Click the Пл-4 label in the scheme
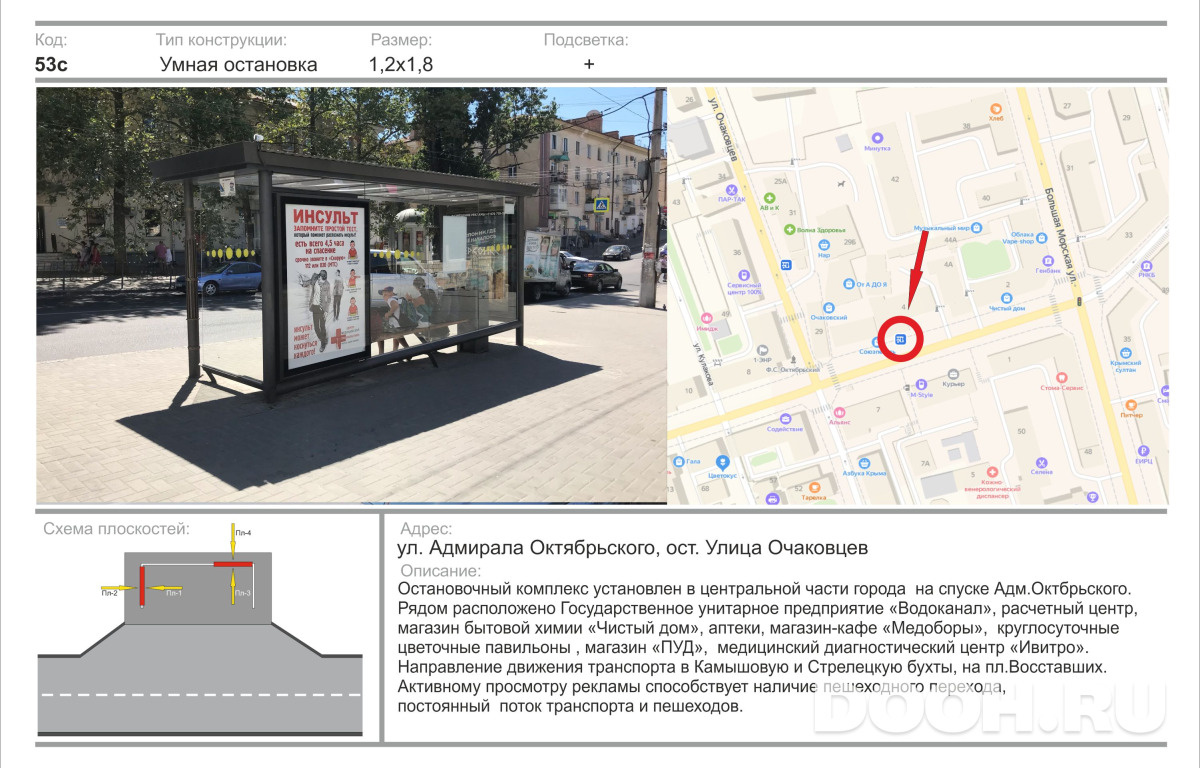Screen dimensions: 1200x768 [243, 533]
